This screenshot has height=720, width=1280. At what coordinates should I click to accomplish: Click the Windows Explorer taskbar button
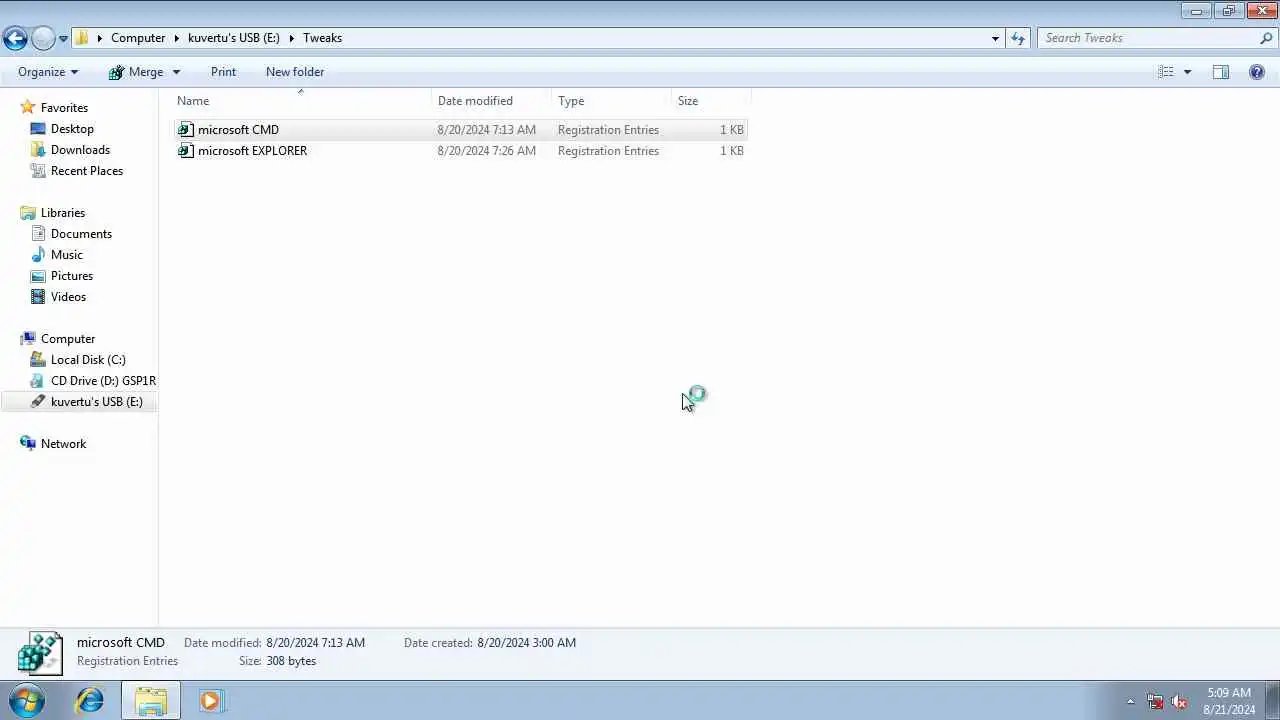click(151, 700)
